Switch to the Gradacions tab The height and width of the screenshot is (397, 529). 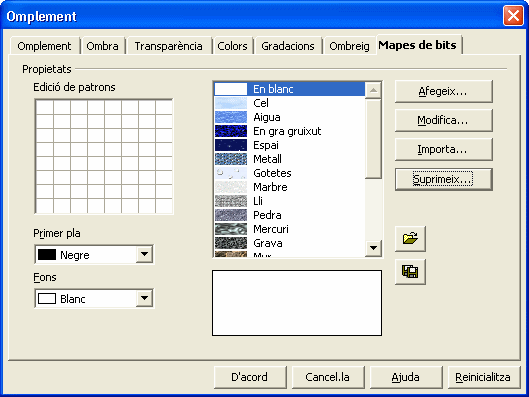(x=288, y=46)
